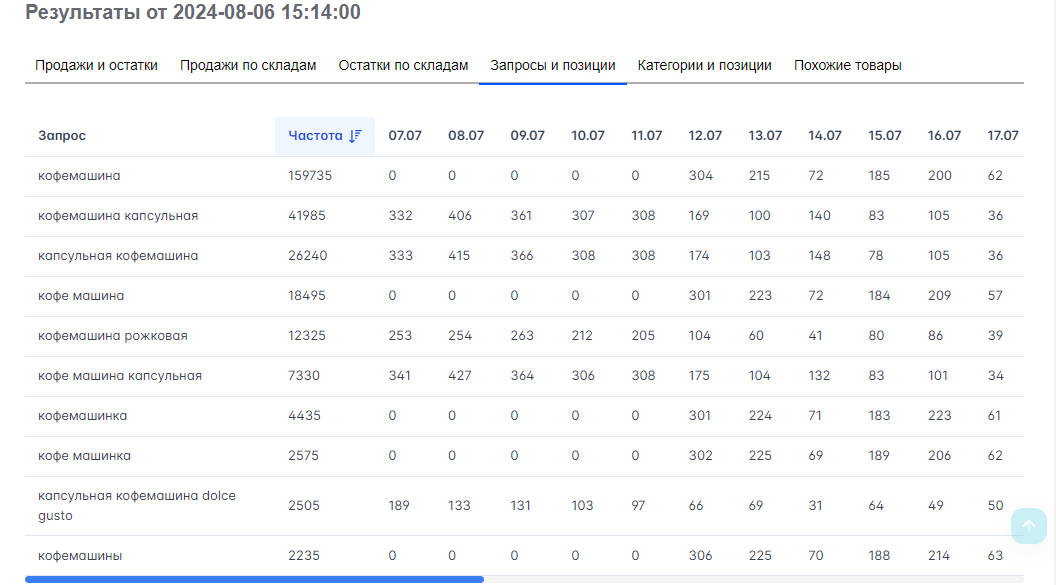Viewport: 1056px width, 585px height.
Task: Click the 16.07 column header
Action: coord(944,135)
